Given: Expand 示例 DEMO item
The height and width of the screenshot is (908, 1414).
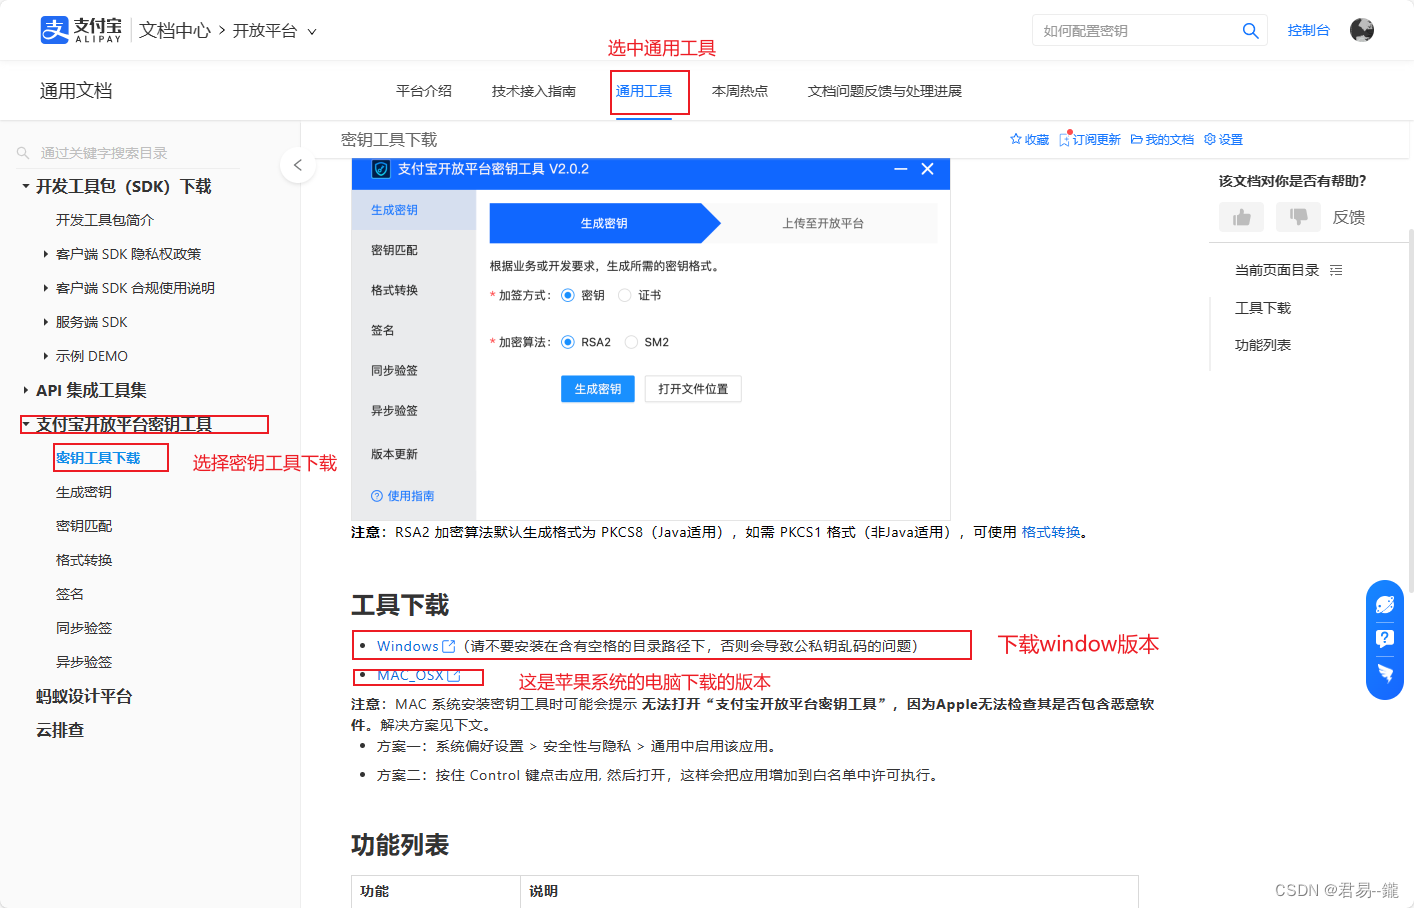Looking at the screenshot, I should tap(46, 356).
